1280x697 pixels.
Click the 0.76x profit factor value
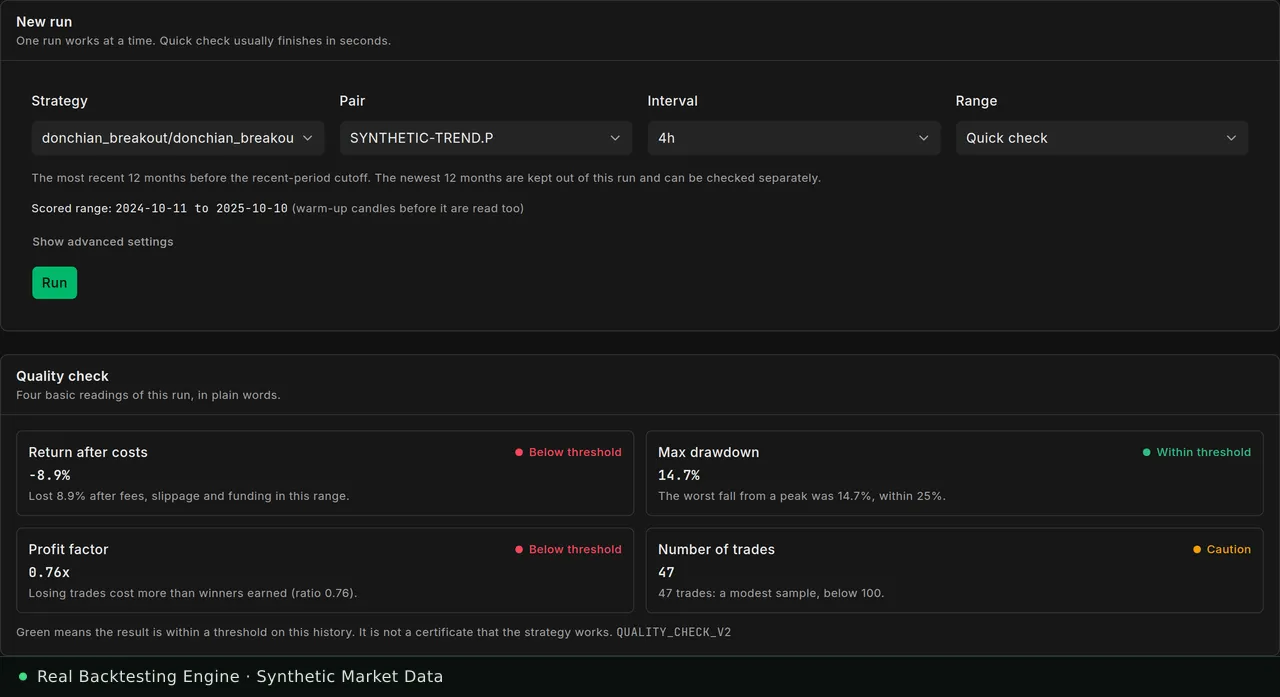[49, 572]
